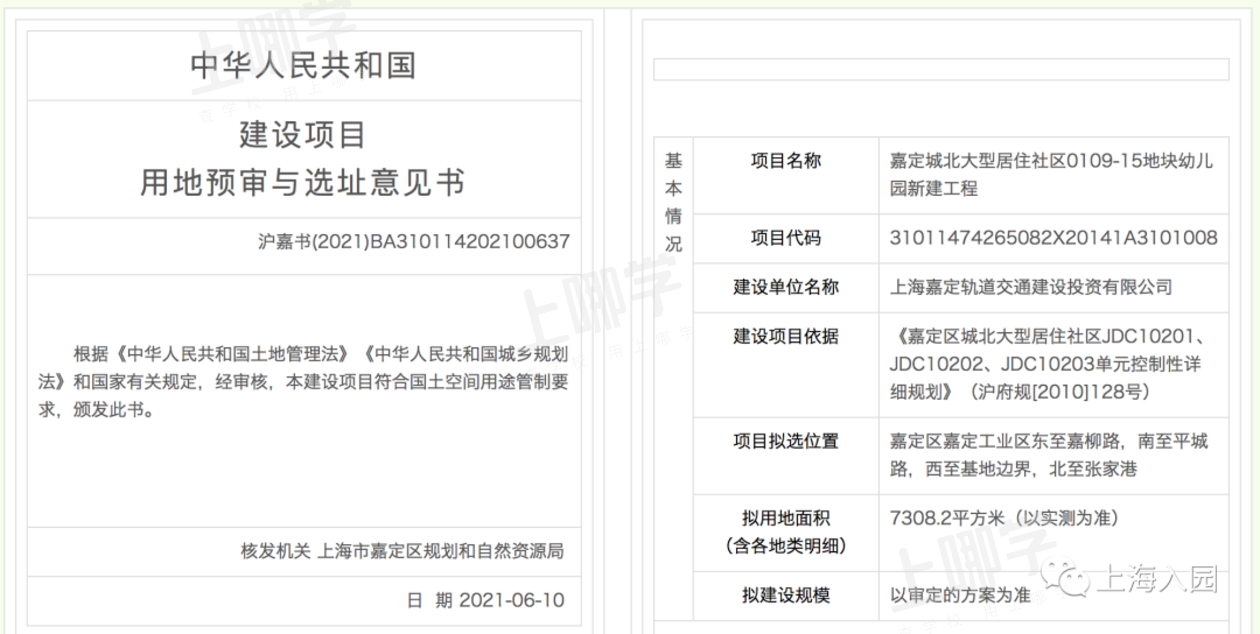Click the empty header box above the table
The height and width of the screenshot is (634, 1260).
point(941,69)
